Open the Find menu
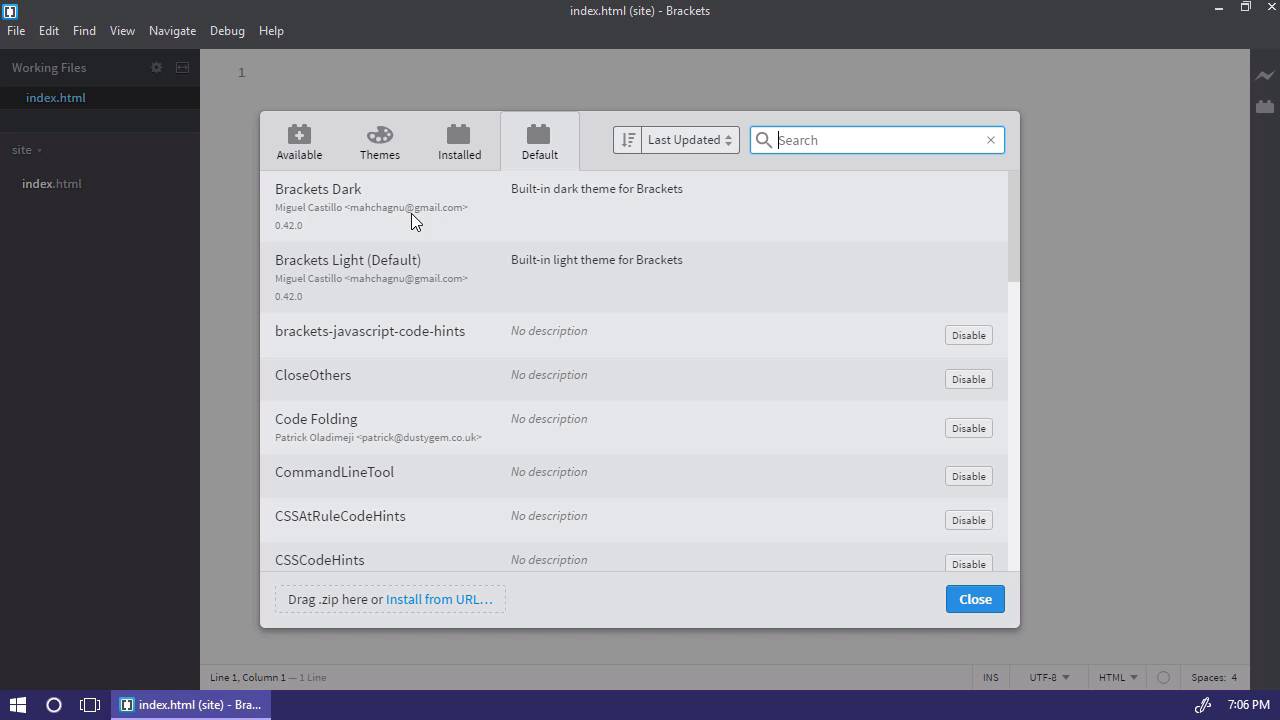 point(84,31)
